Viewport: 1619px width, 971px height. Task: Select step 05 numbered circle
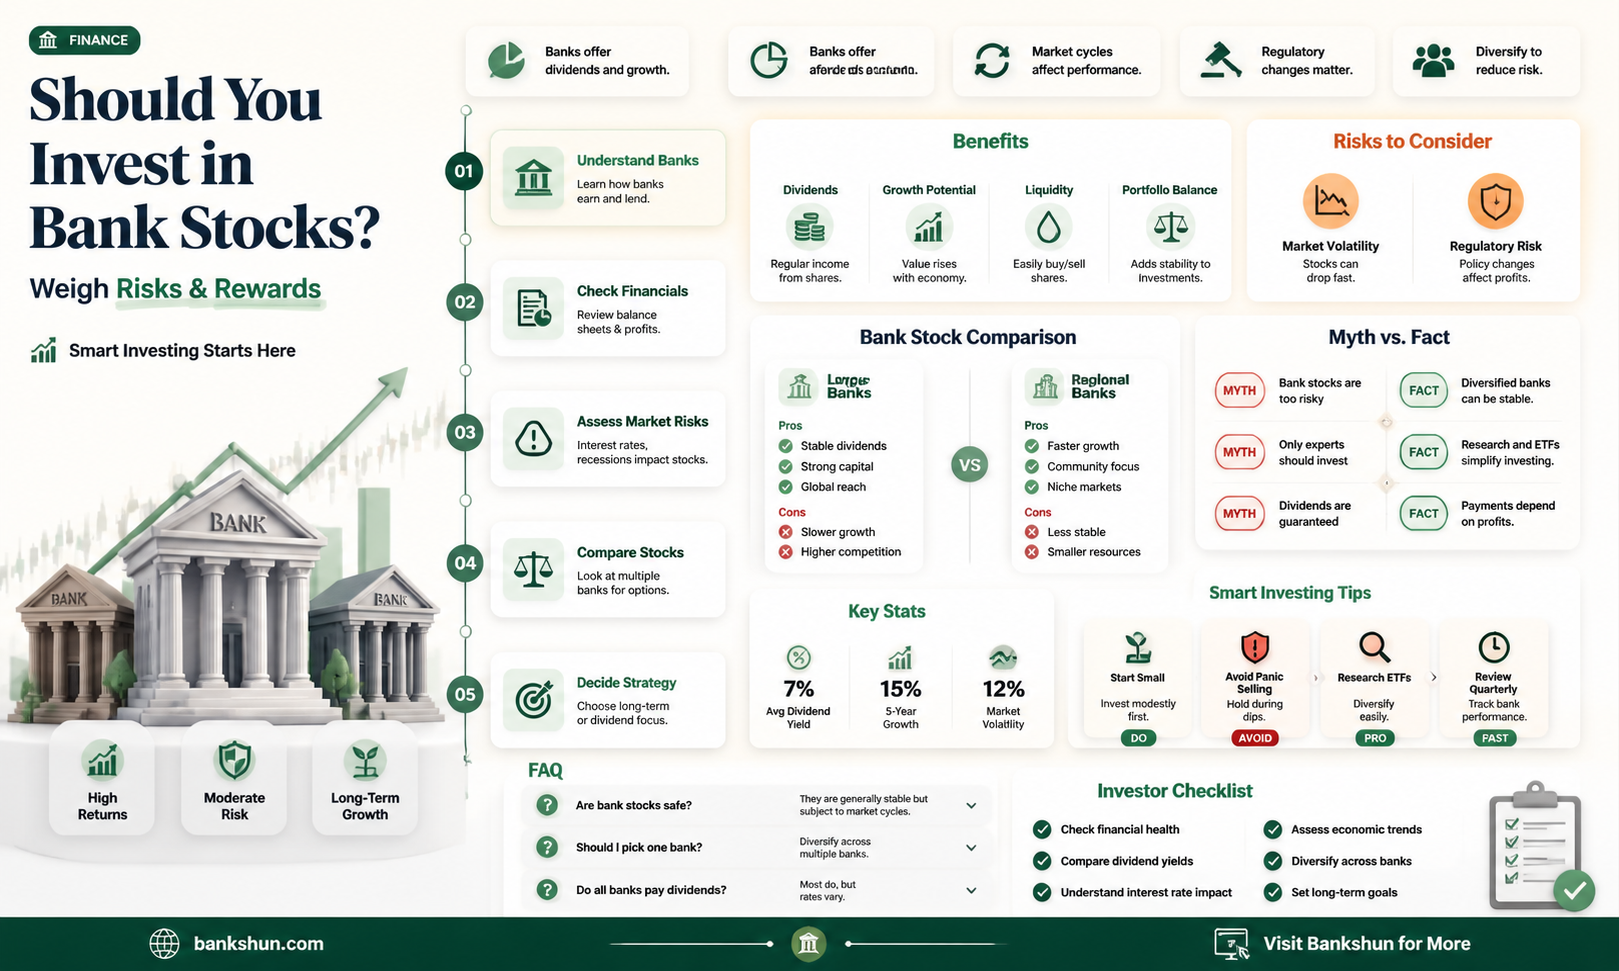[x=464, y=694]
